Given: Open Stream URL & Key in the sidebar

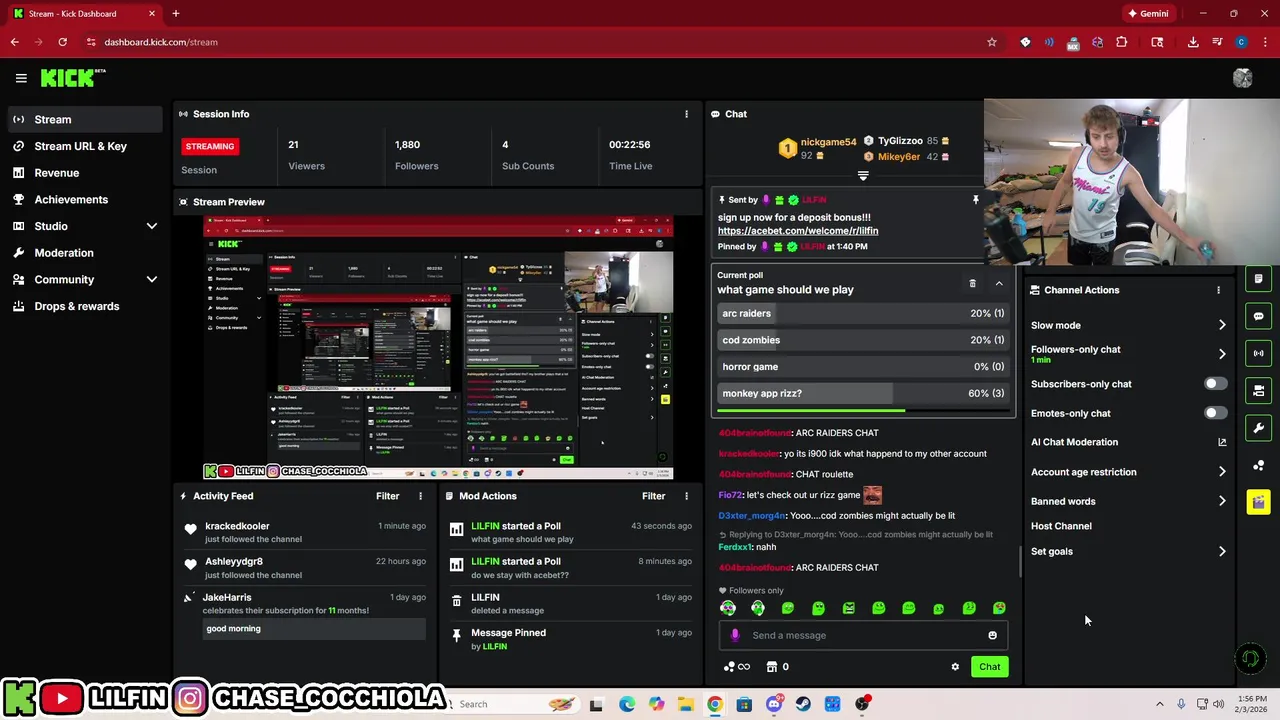Looking at the screenshot, I should pyautogui.click(x=84, y=146).
